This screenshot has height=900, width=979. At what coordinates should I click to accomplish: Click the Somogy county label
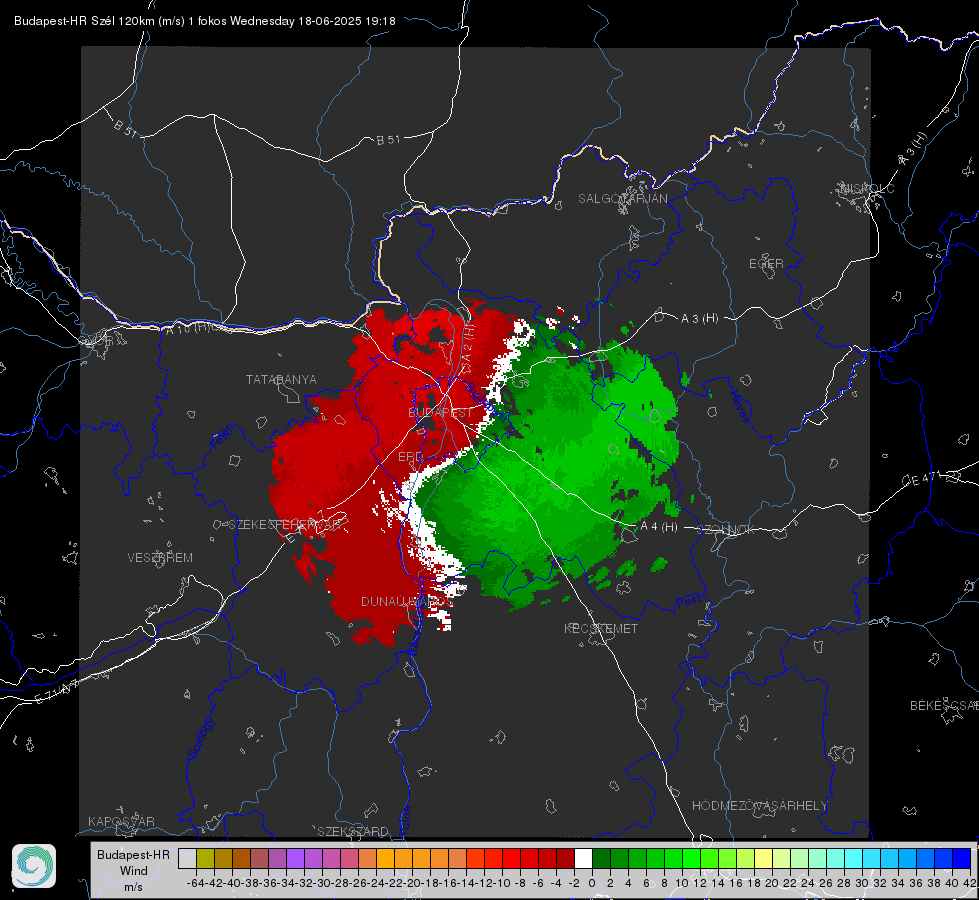[201, 739]
